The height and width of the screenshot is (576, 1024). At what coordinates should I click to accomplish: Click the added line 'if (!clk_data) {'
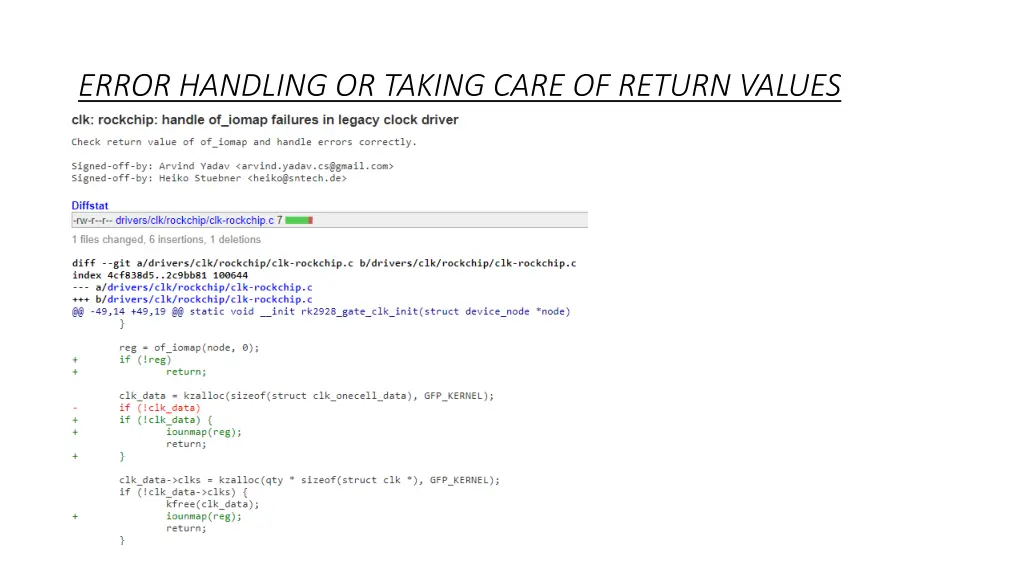point(165,420)
